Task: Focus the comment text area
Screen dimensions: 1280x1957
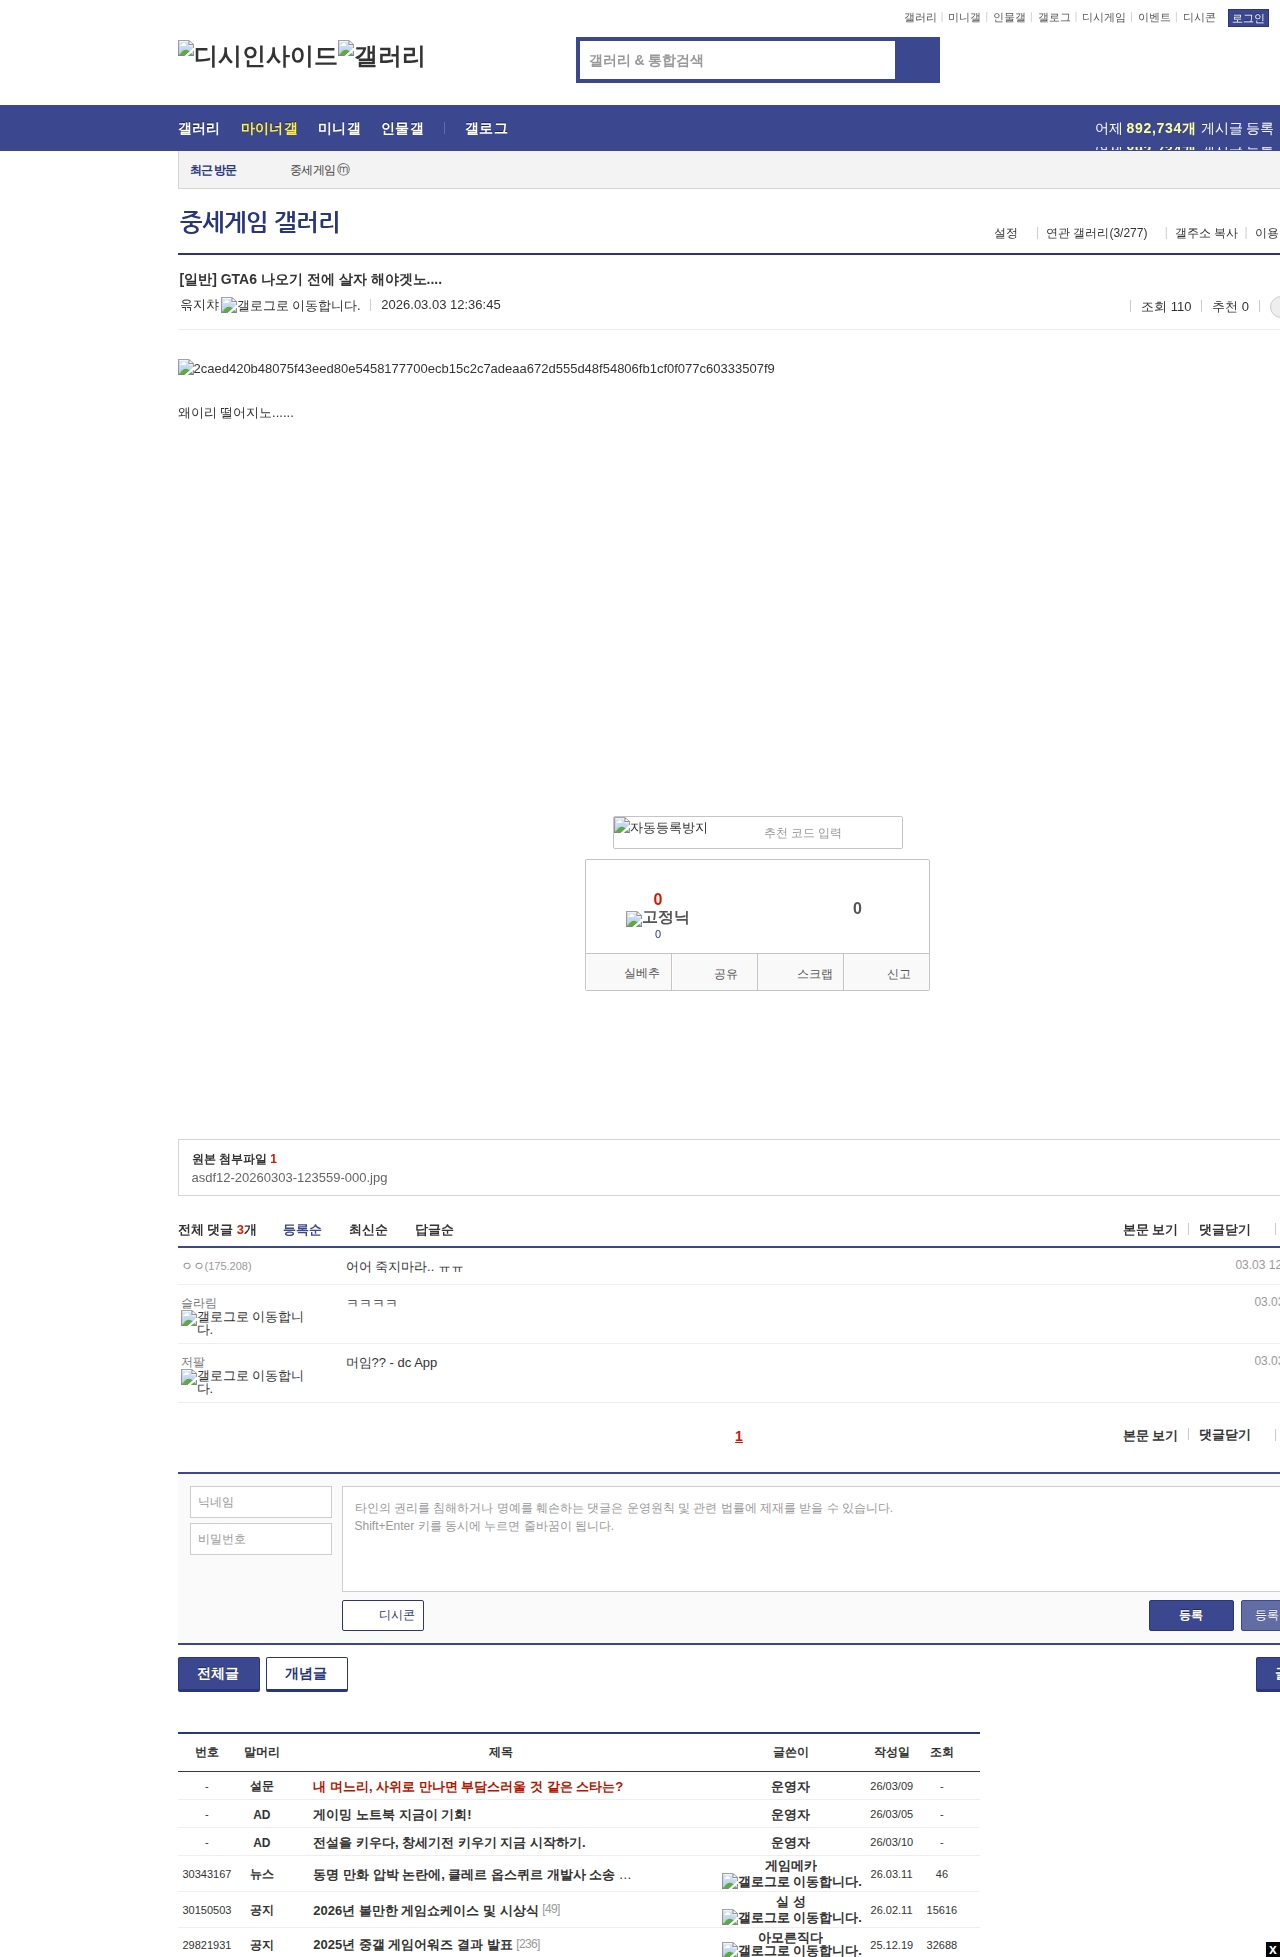Action: 811,1539
